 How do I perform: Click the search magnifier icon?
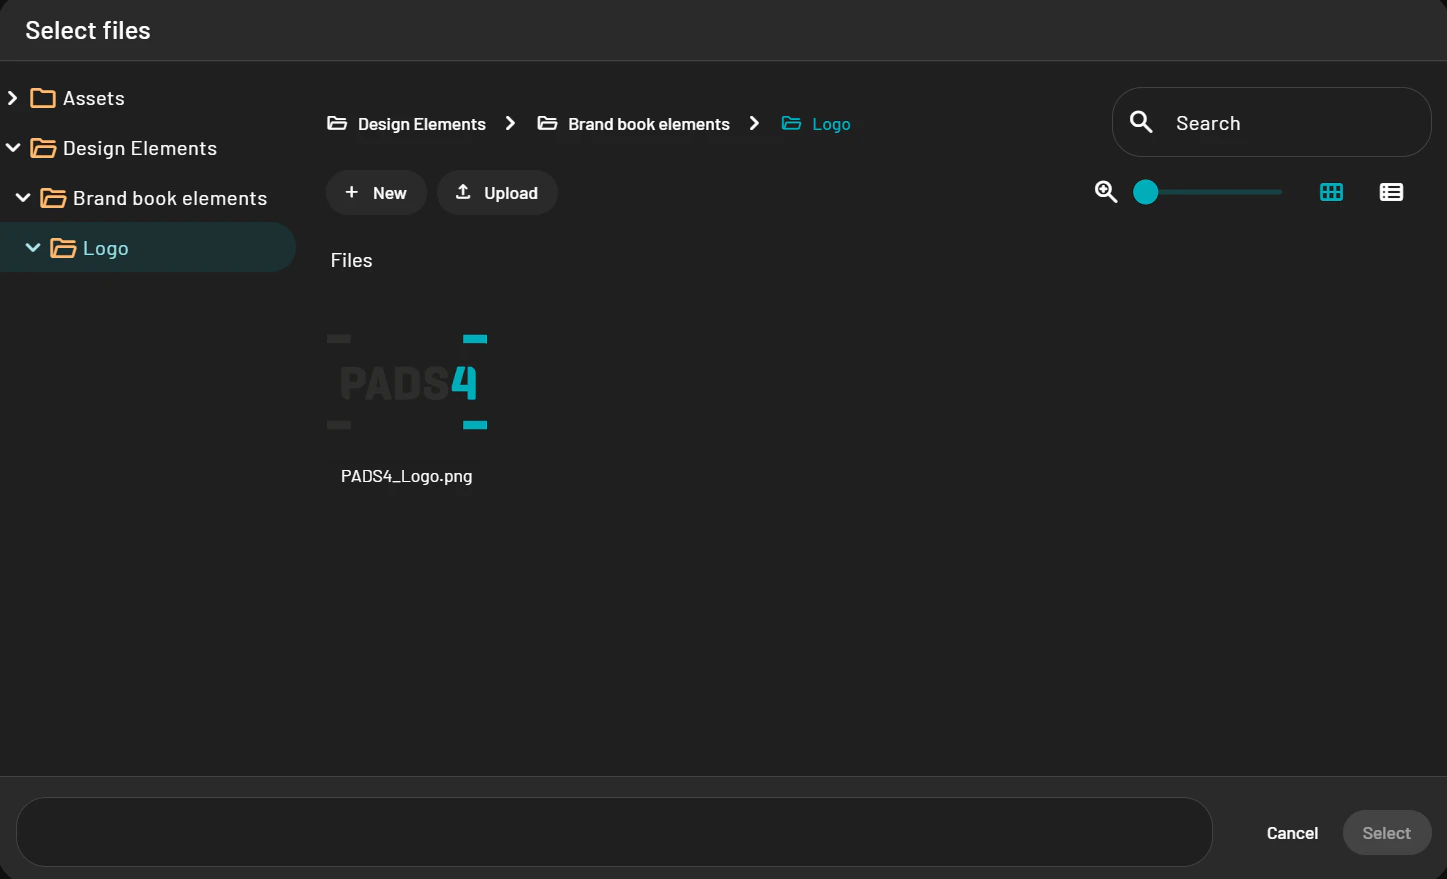click(1141, 122)
